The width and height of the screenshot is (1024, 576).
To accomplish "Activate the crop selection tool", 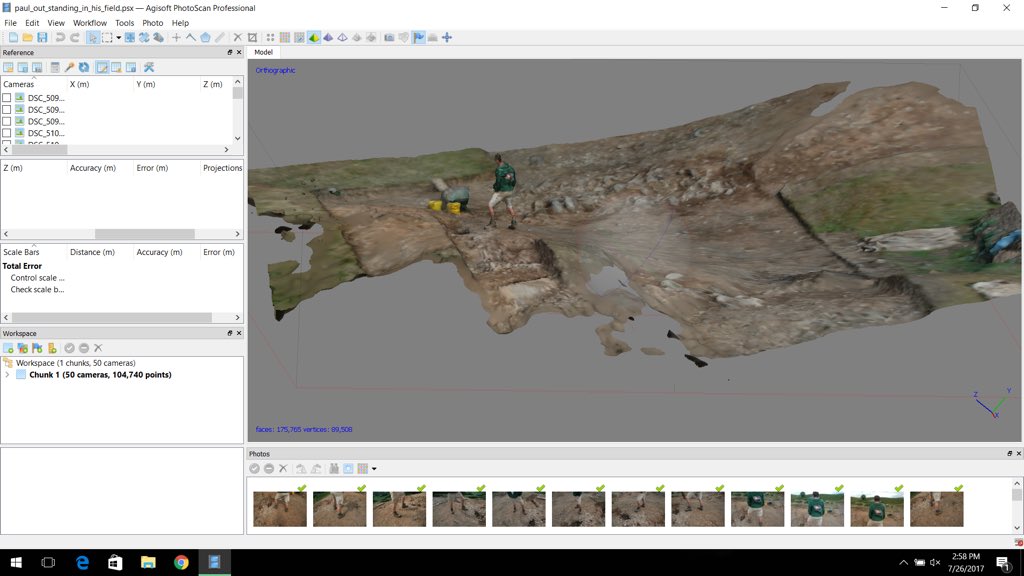I will 253,38.
